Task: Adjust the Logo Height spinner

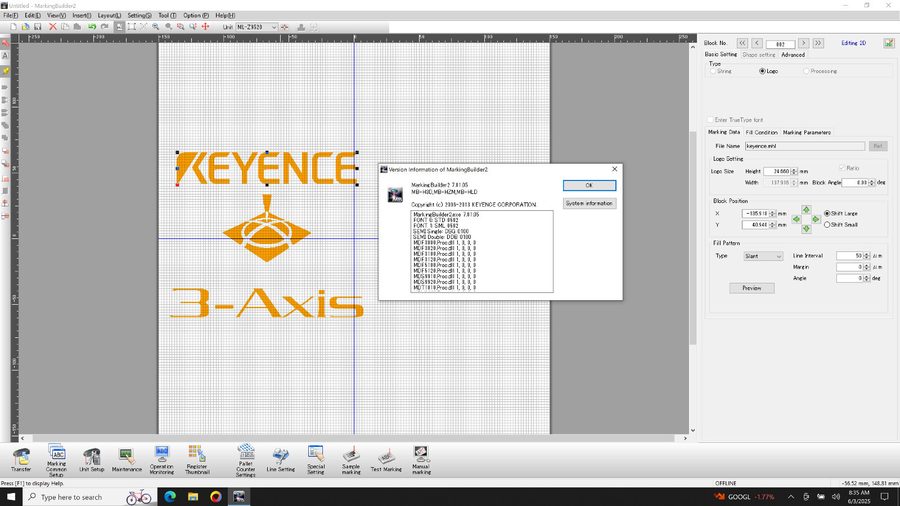Action: (x=794, y=171)
